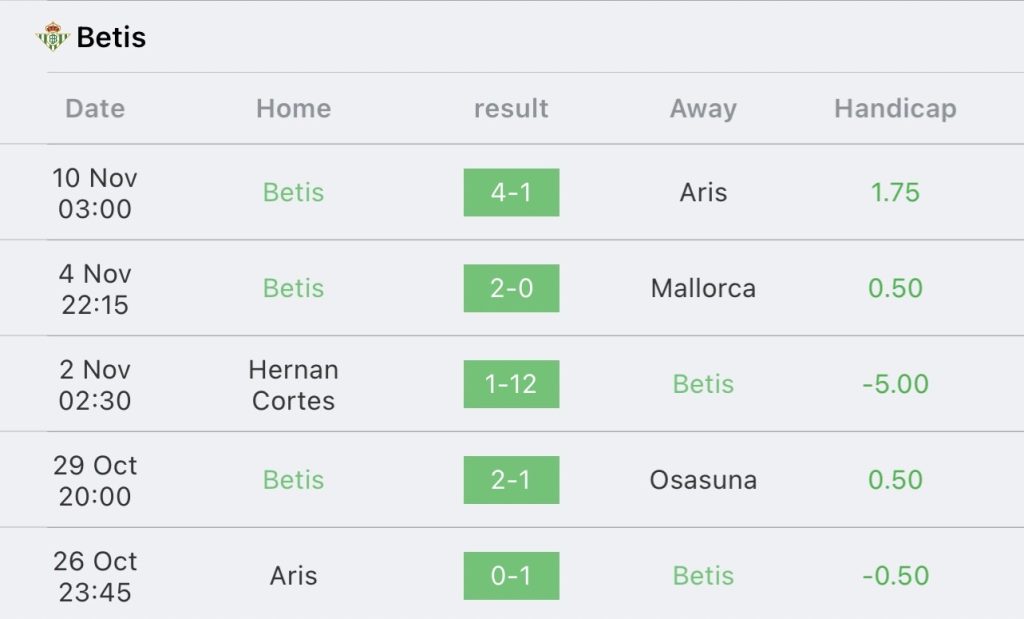The height and width of the screenshot is (619, 1024).
Task: Open the 1-12 result badge
Action: (x=511, y=384)
